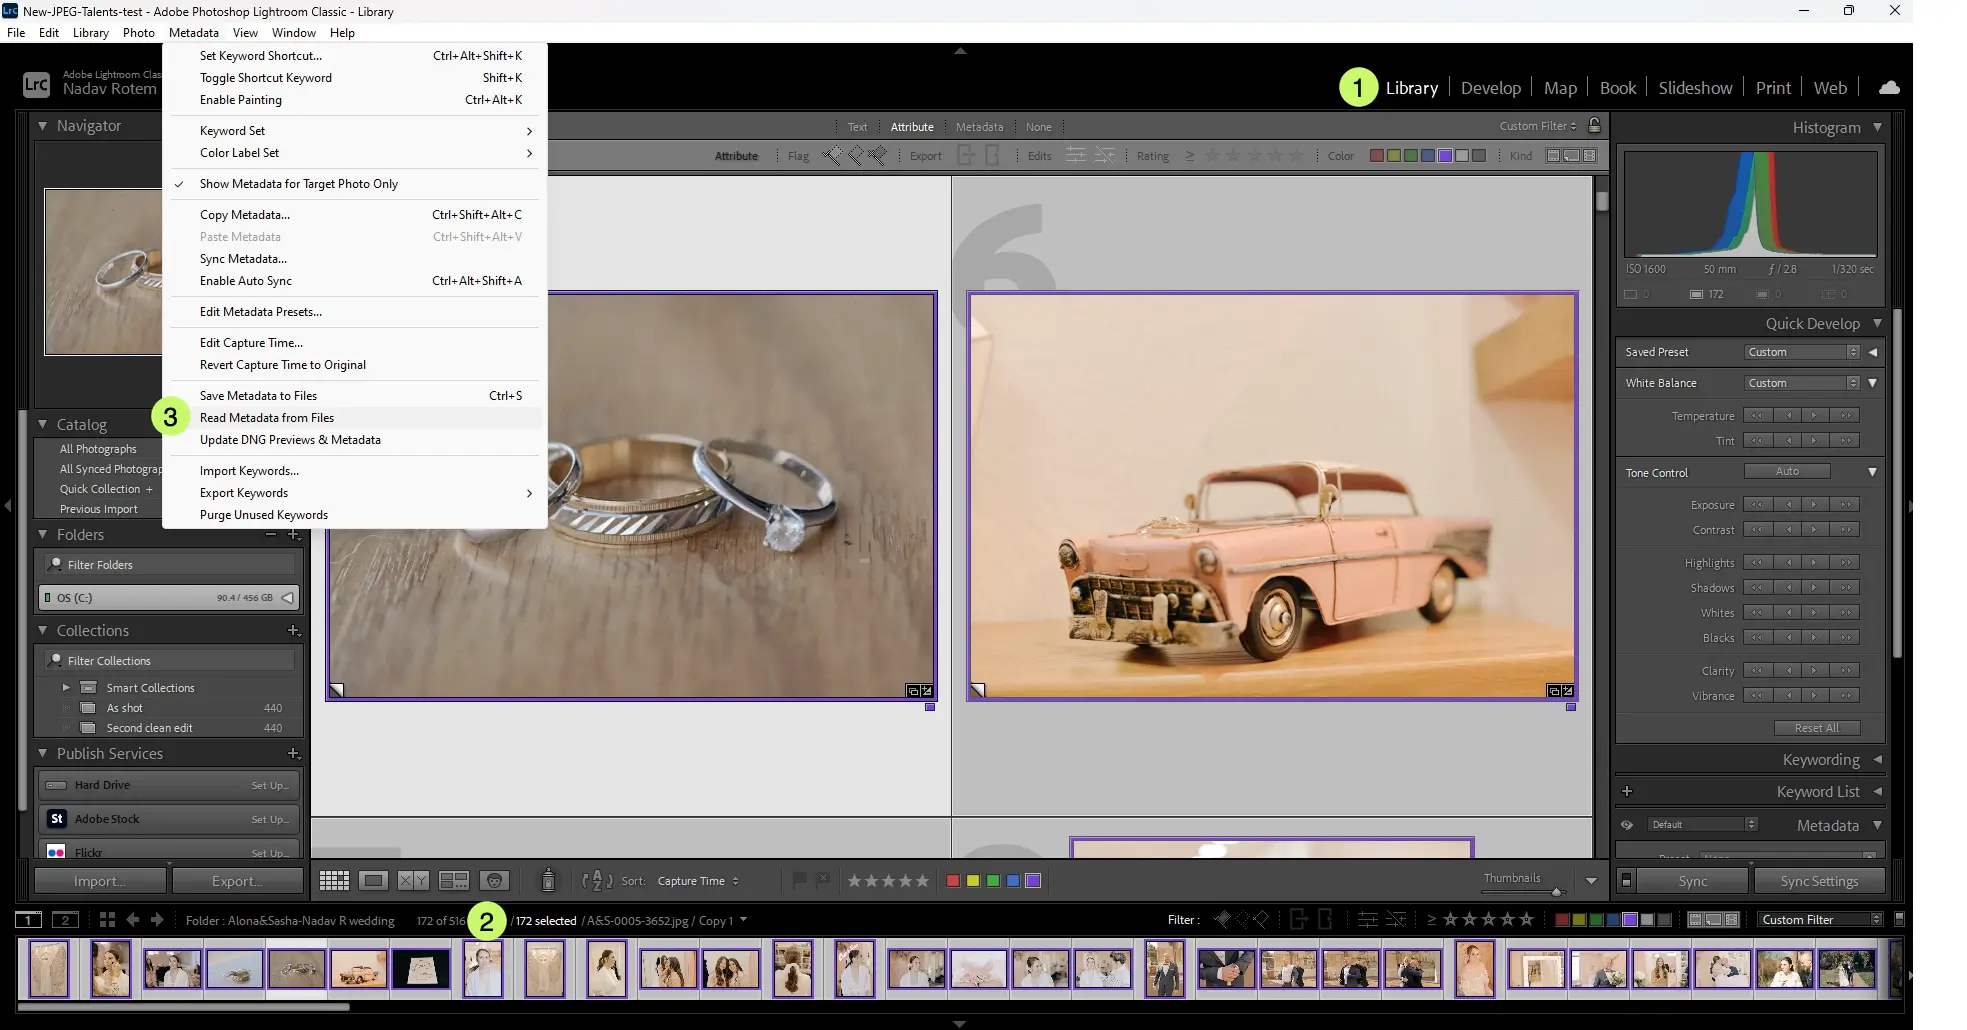Viewport: 1967px width, 1030px height.
Task: Collapse the Histogram panel
Action: click(1877, 127)
